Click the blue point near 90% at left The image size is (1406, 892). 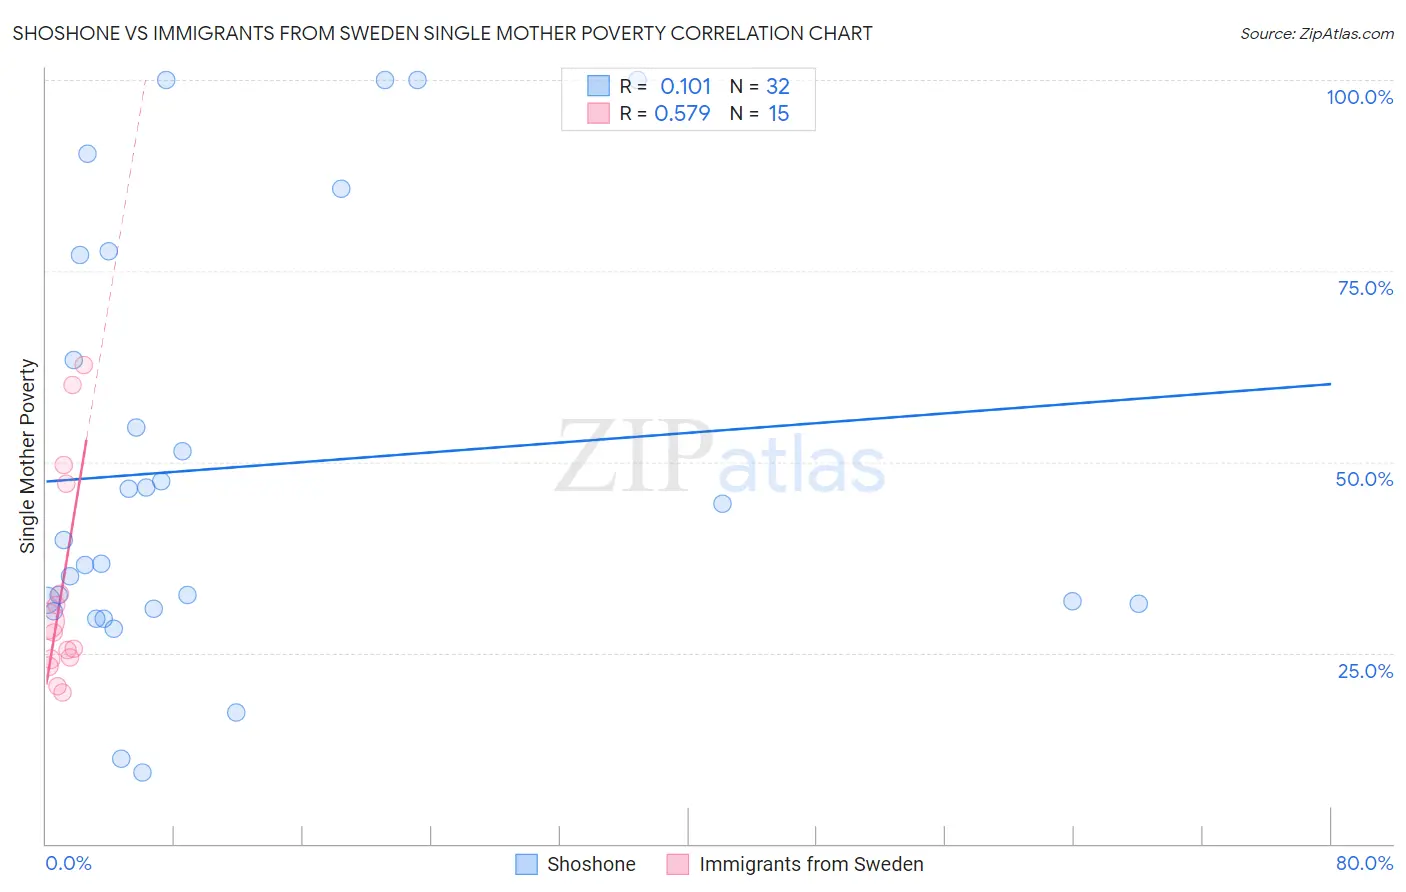click(x=87, y=153)
